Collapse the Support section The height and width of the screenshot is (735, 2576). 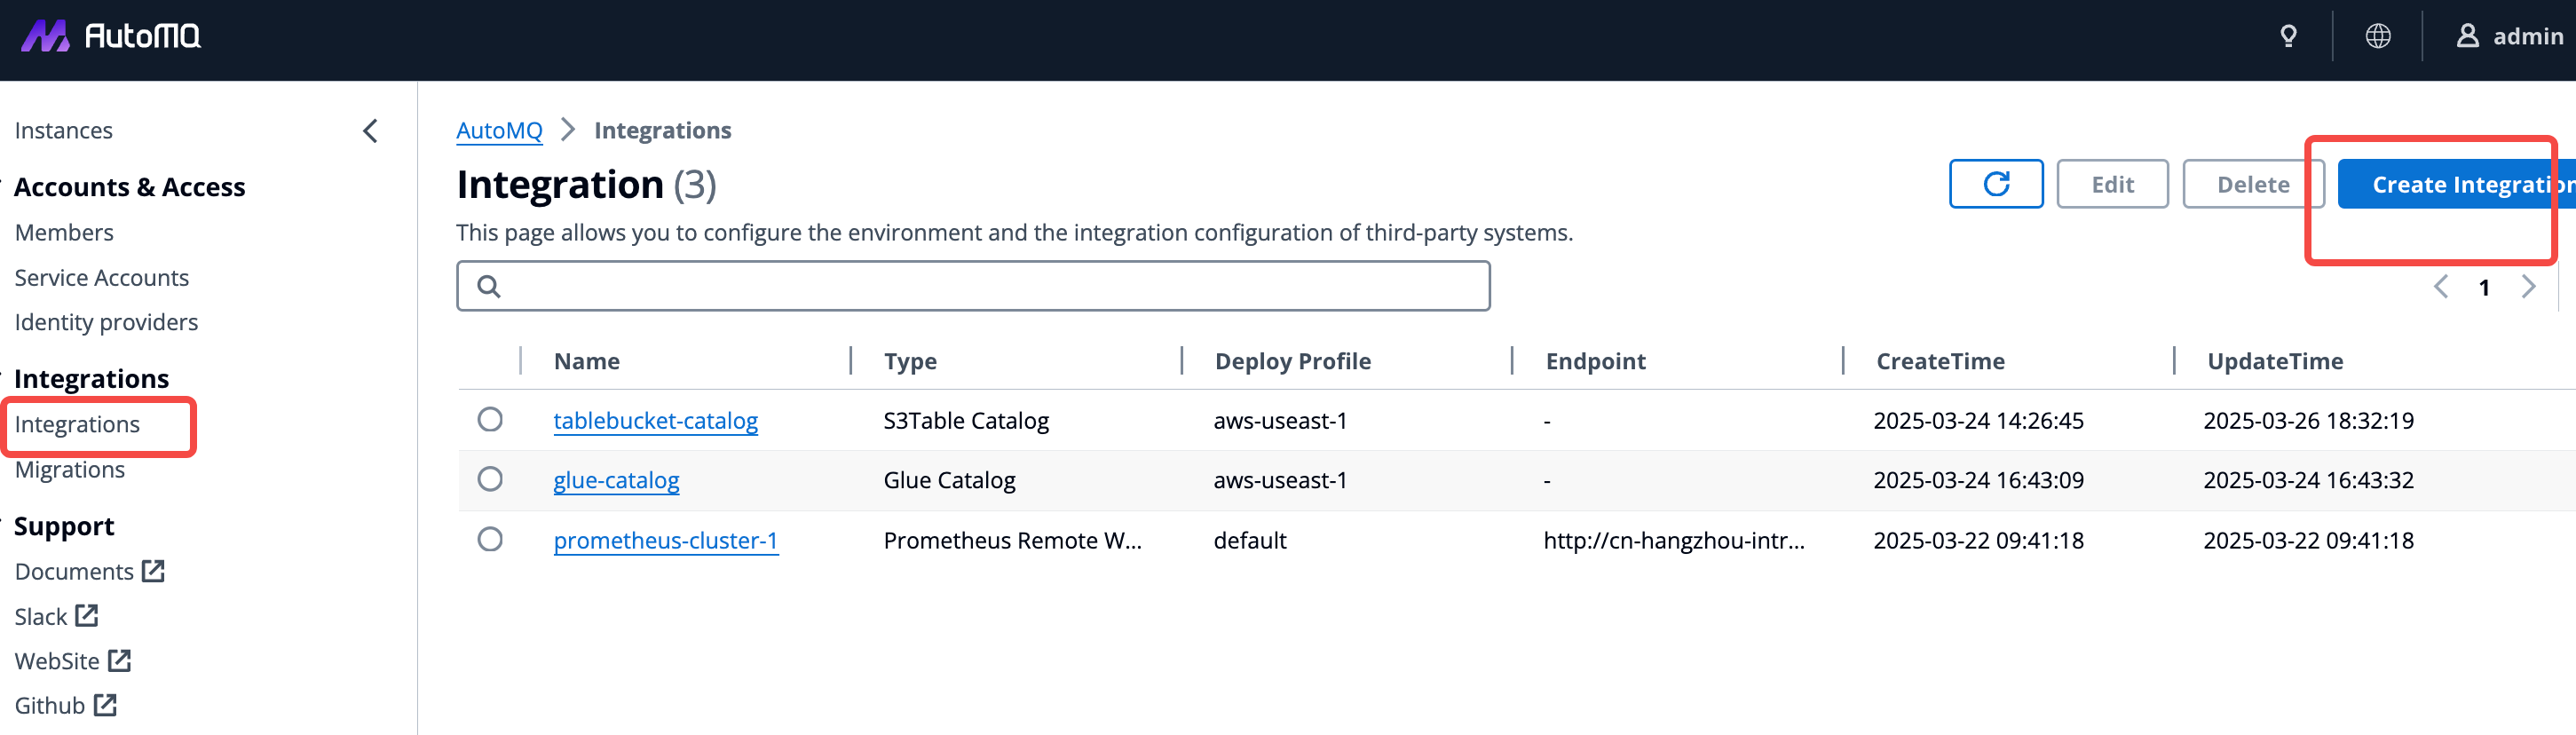(x=64, y=526)
